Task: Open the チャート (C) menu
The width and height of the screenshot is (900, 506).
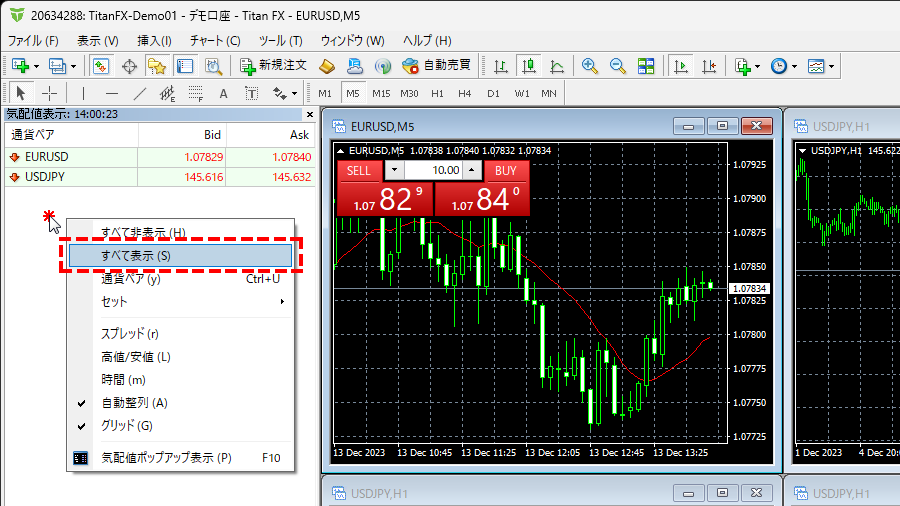Action: (215, 41)
